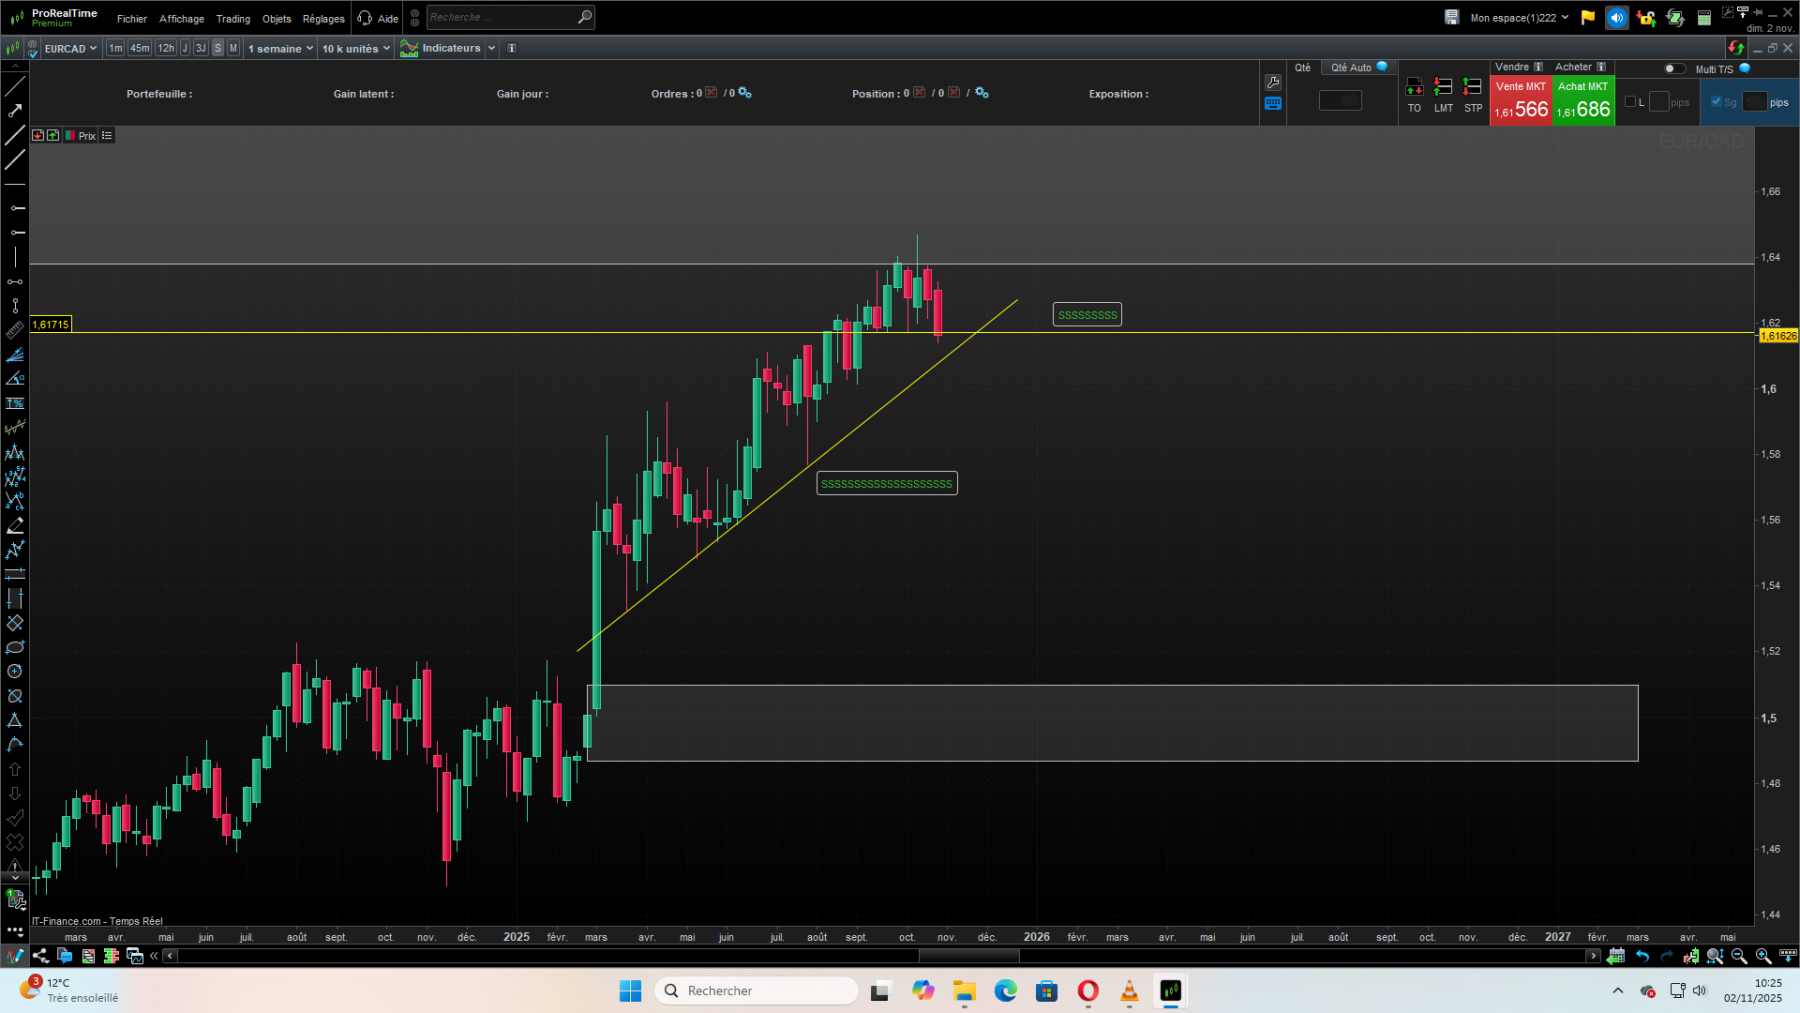Check the L limit checkbox
1800x1013 pixels.
coord(1631,101)
